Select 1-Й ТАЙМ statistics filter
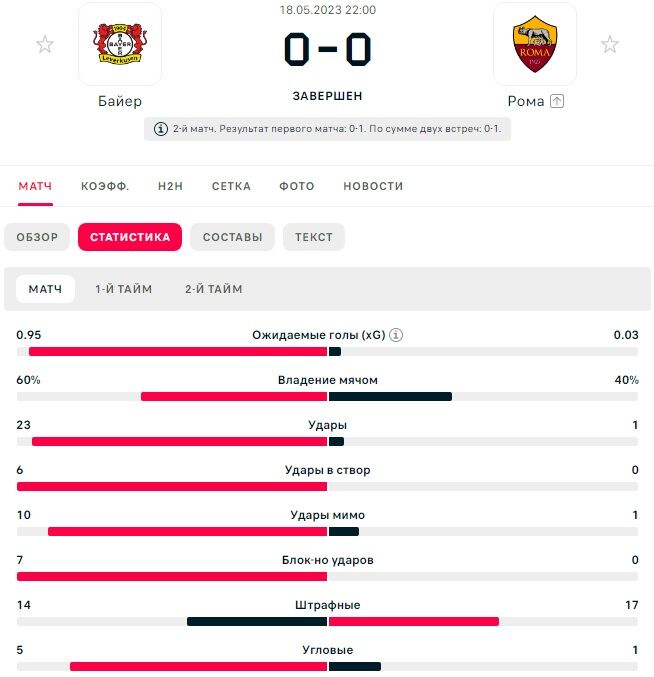Viewport: 654px width, 677px height. click(124, 289)
